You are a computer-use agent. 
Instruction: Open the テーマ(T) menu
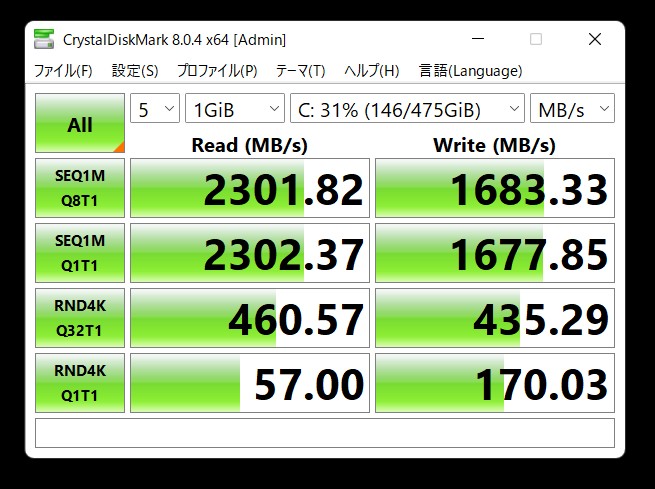(x=300, y=71)
